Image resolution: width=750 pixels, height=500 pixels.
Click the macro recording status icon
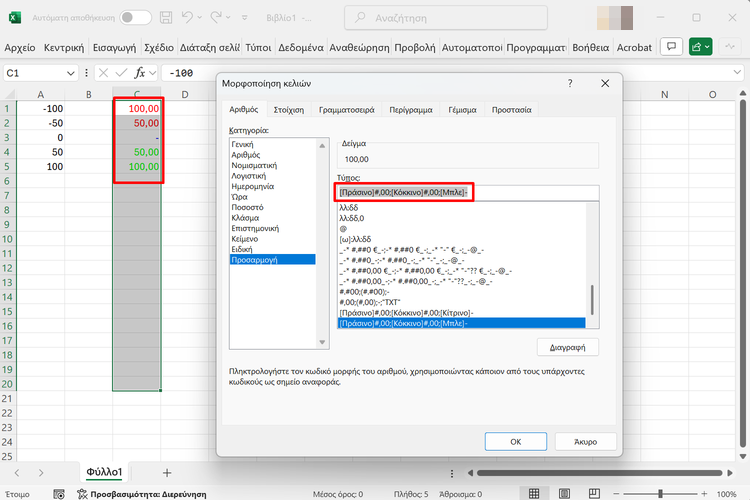click(x=59, y=494)
